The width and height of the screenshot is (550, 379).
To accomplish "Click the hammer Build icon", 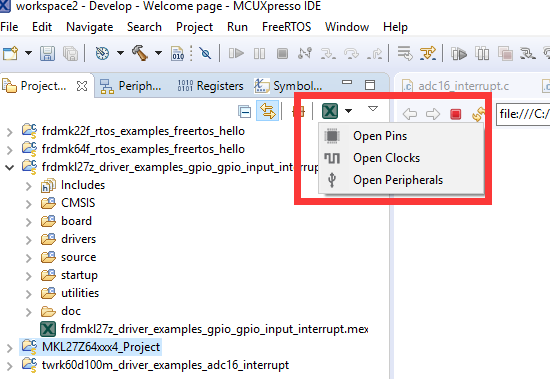I will pos(140,53).
